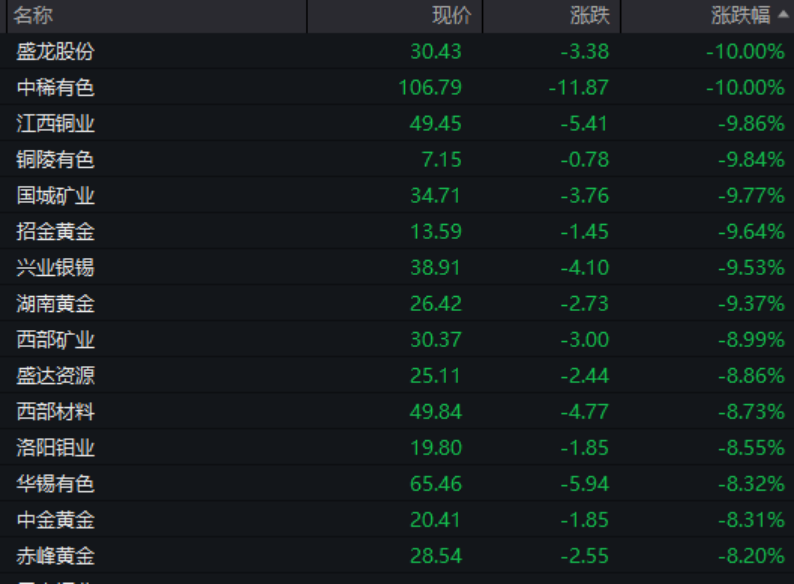
Task: Click the price 28.54 for 赤峰黄金
Action: click(x=435, y=556)
